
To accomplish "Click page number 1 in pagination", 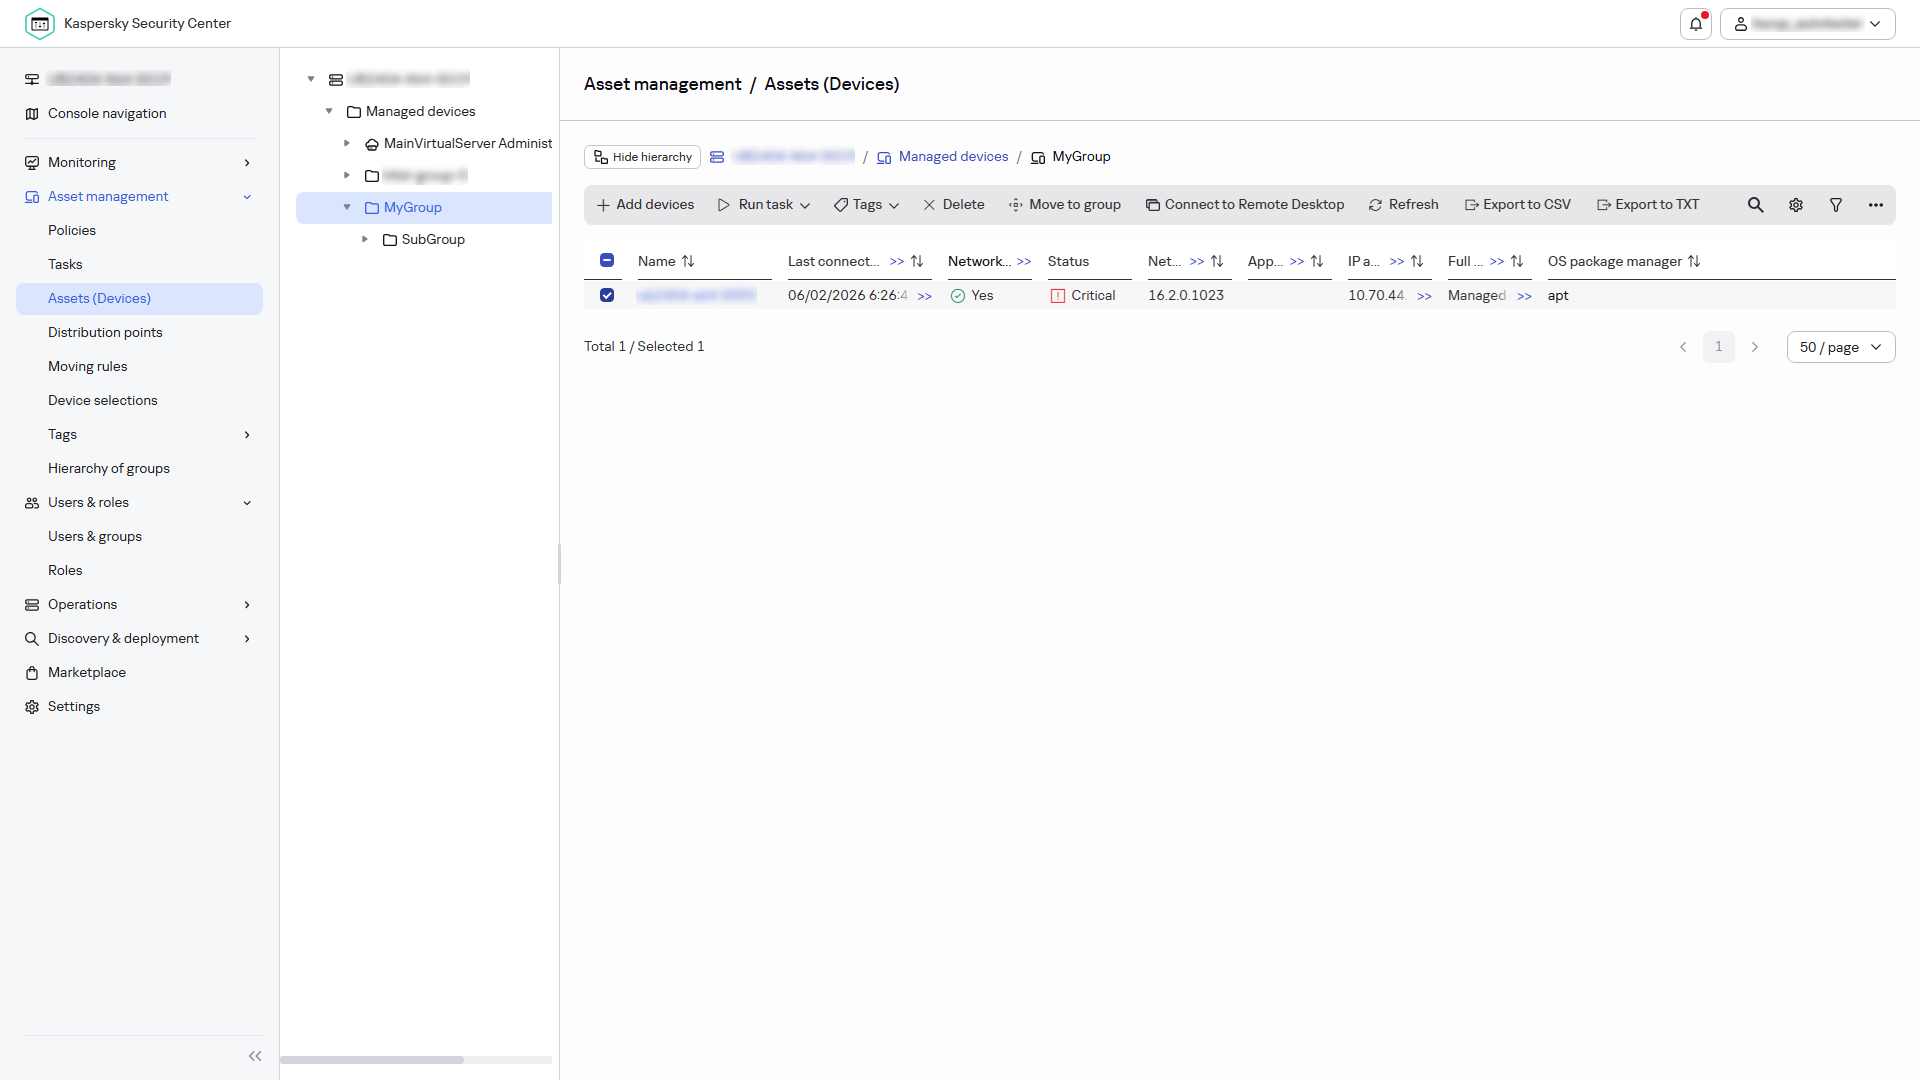I will pyautogui.click(x=1719, y=347).
